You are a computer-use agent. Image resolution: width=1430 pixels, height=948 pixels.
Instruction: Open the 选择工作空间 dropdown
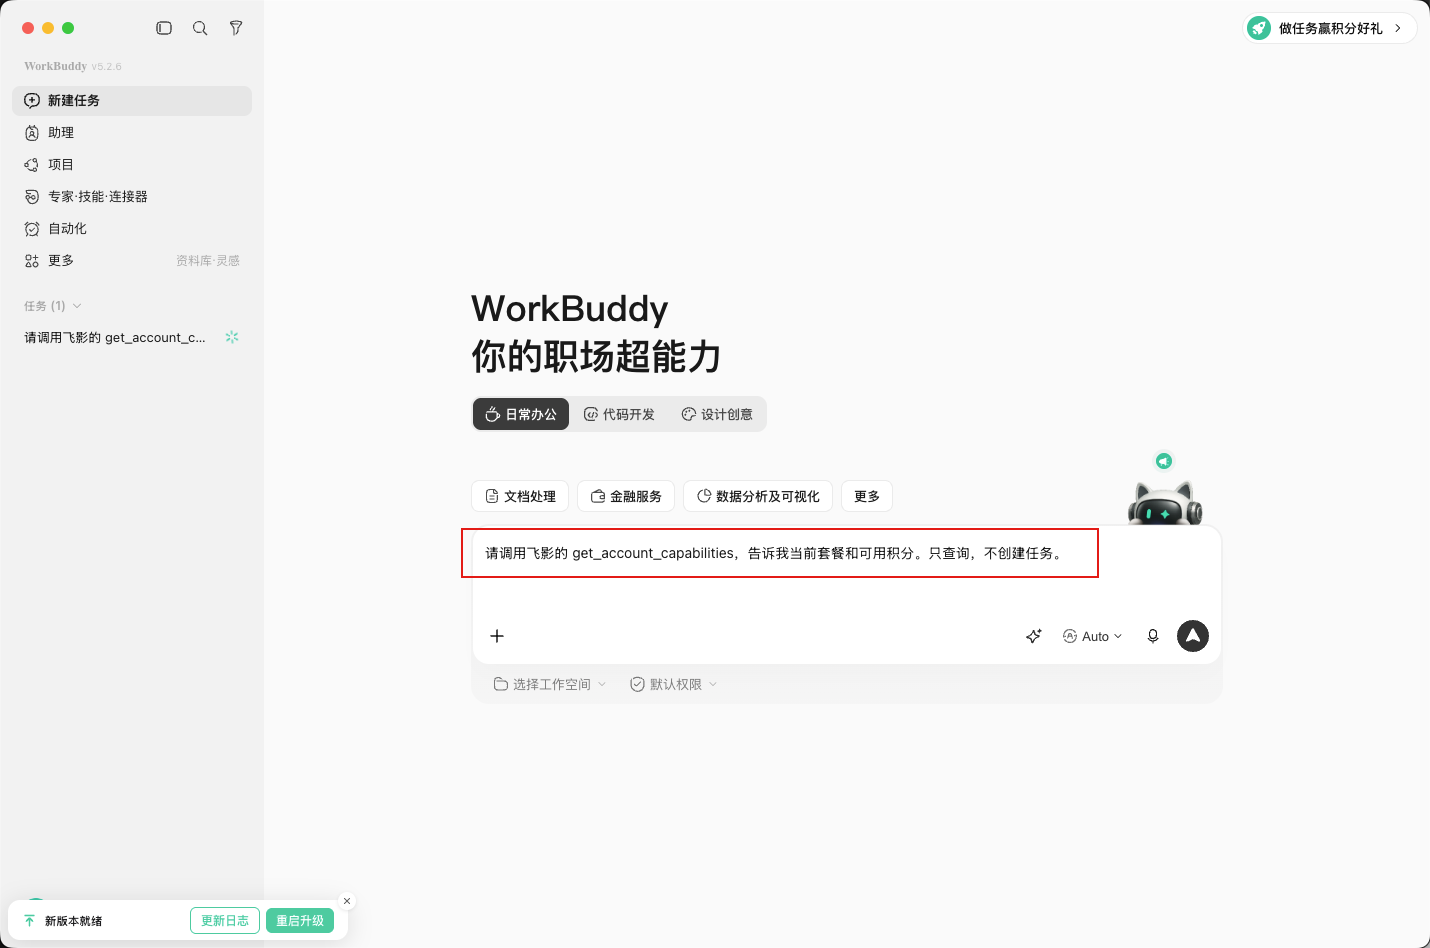click(550, 685)
